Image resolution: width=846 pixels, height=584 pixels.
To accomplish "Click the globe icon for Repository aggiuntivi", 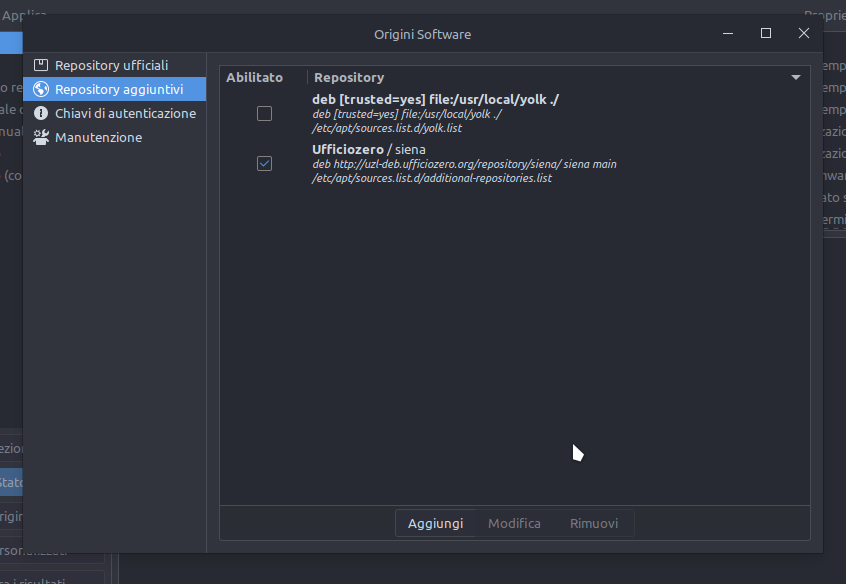I will [x=41, y=89].
